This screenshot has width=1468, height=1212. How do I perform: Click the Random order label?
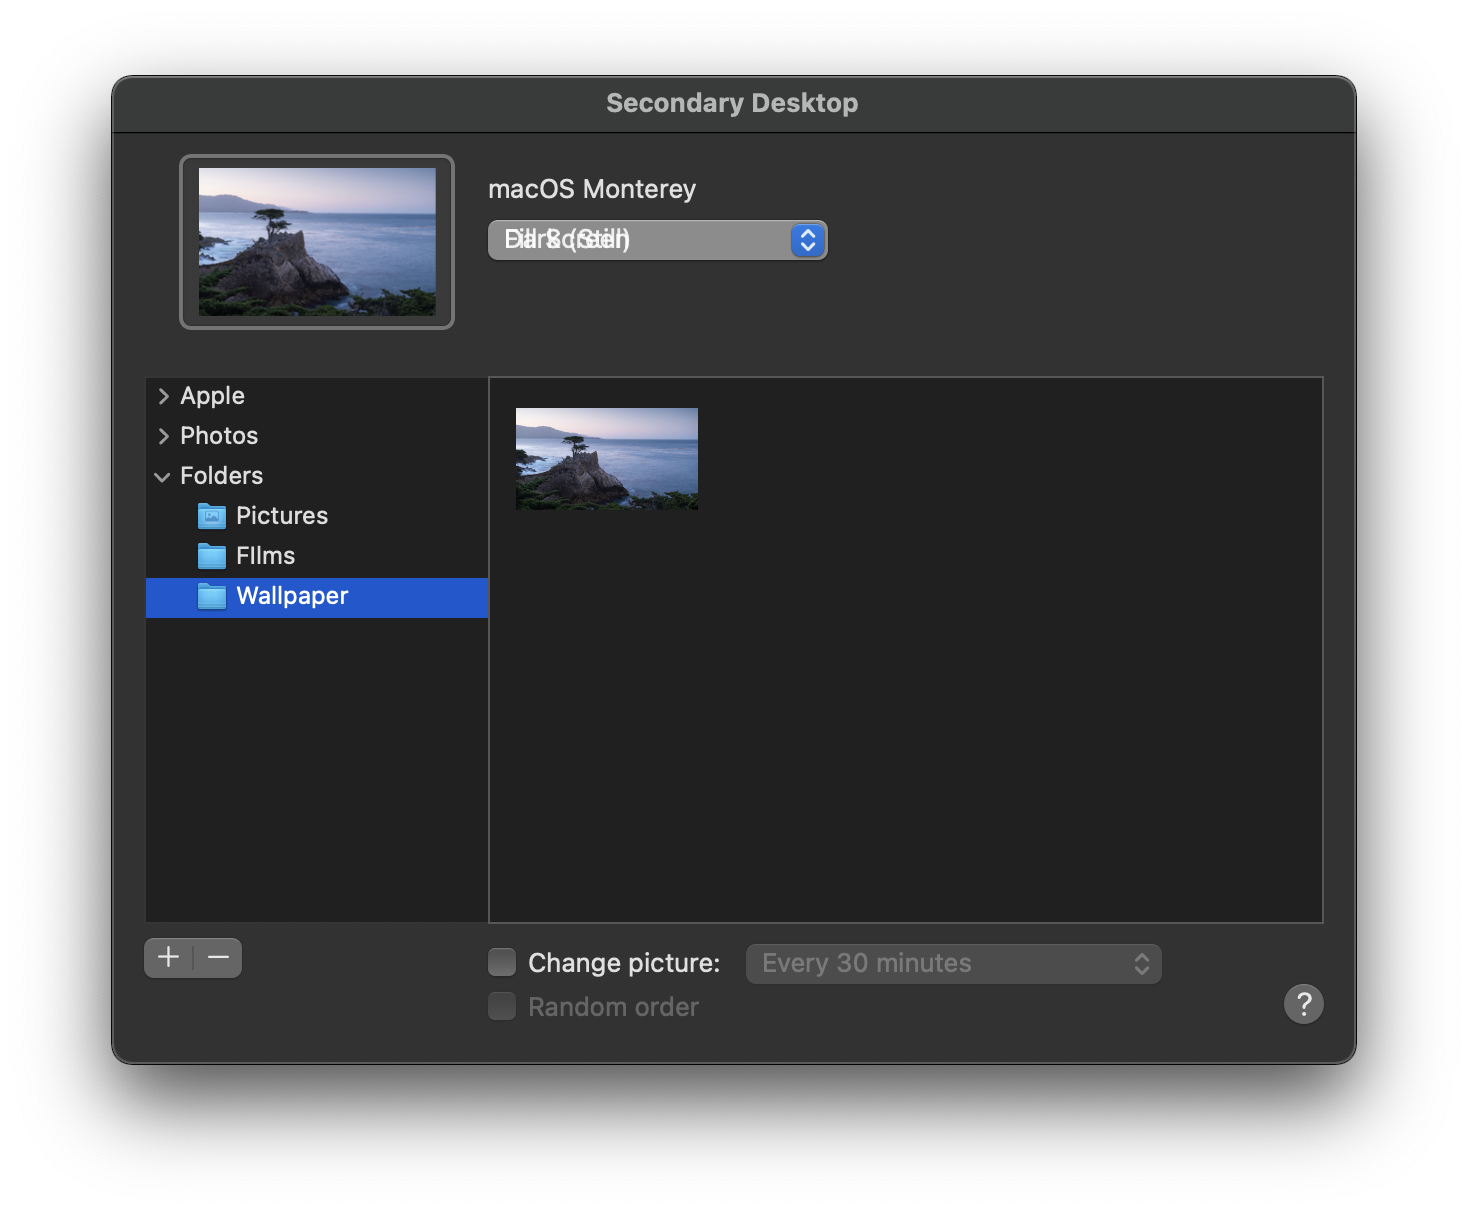tap(613, 1007)
